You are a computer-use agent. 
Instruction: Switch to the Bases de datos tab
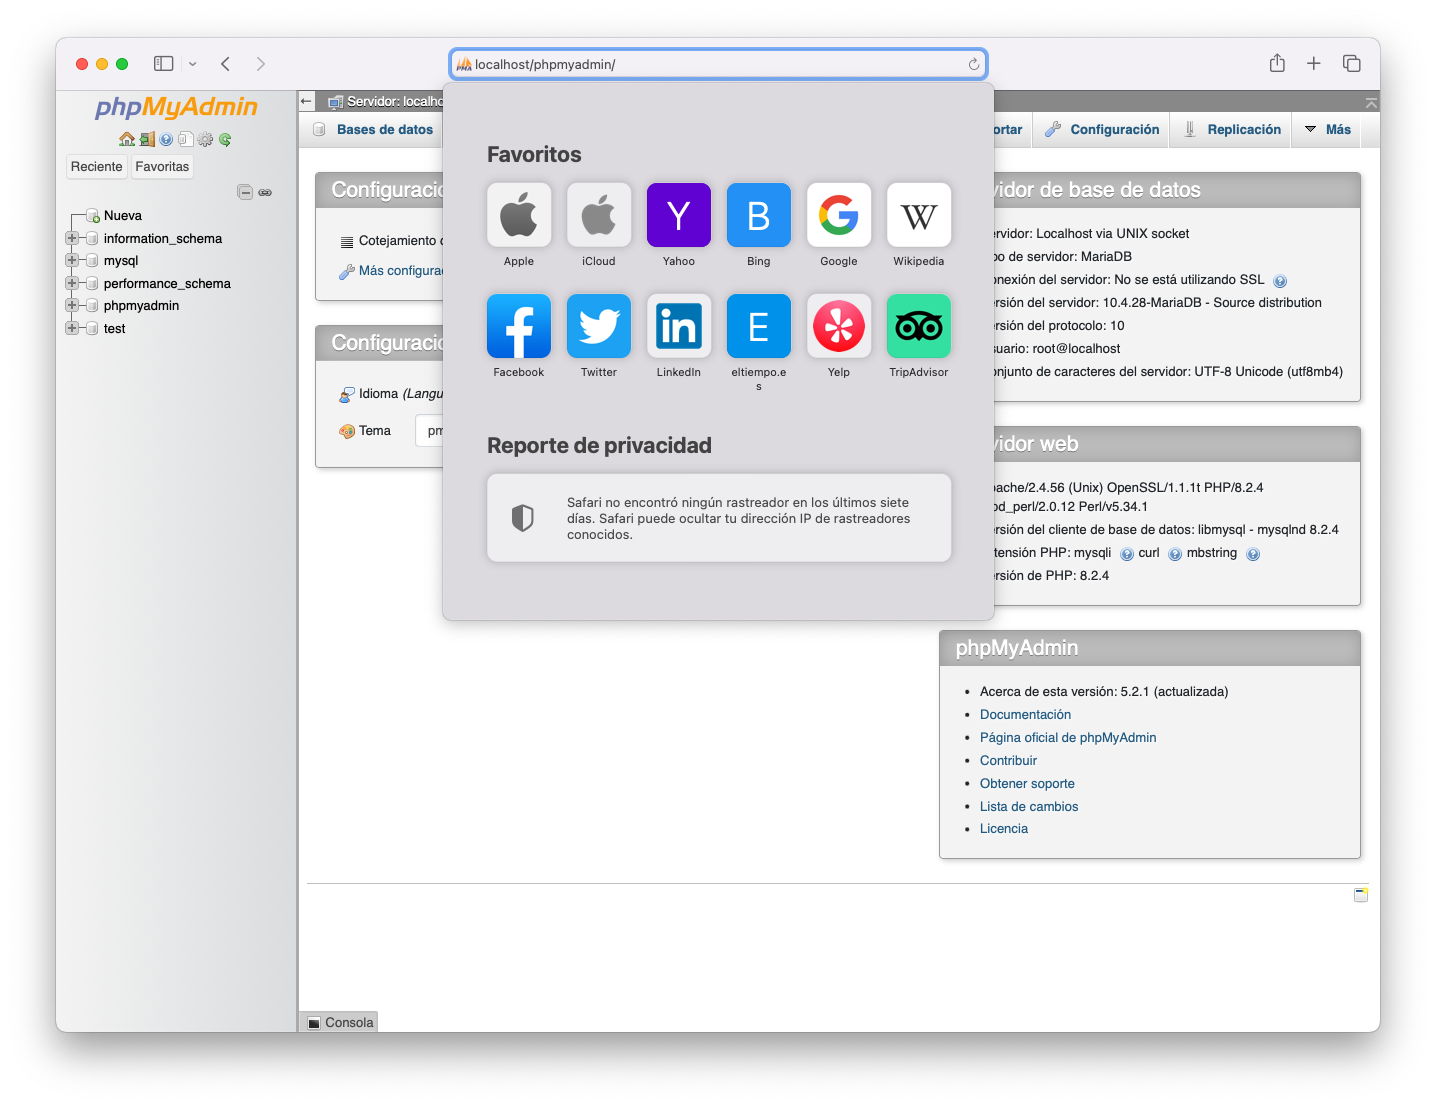384,130
